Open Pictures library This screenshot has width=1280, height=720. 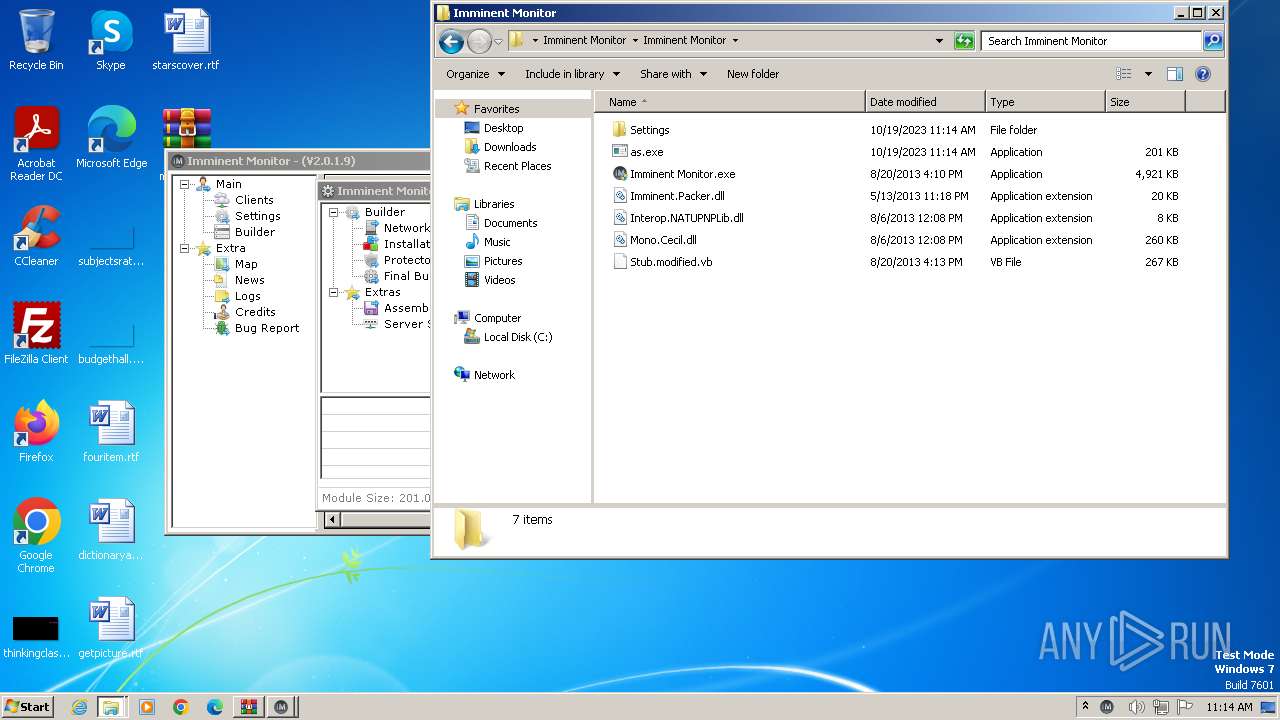(503, 261)
